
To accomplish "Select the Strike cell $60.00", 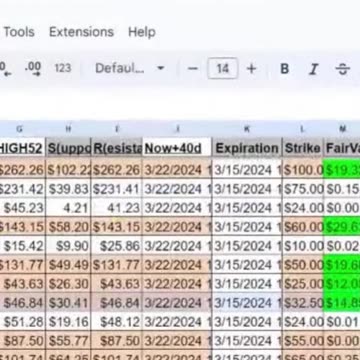I will click(302, 227).
